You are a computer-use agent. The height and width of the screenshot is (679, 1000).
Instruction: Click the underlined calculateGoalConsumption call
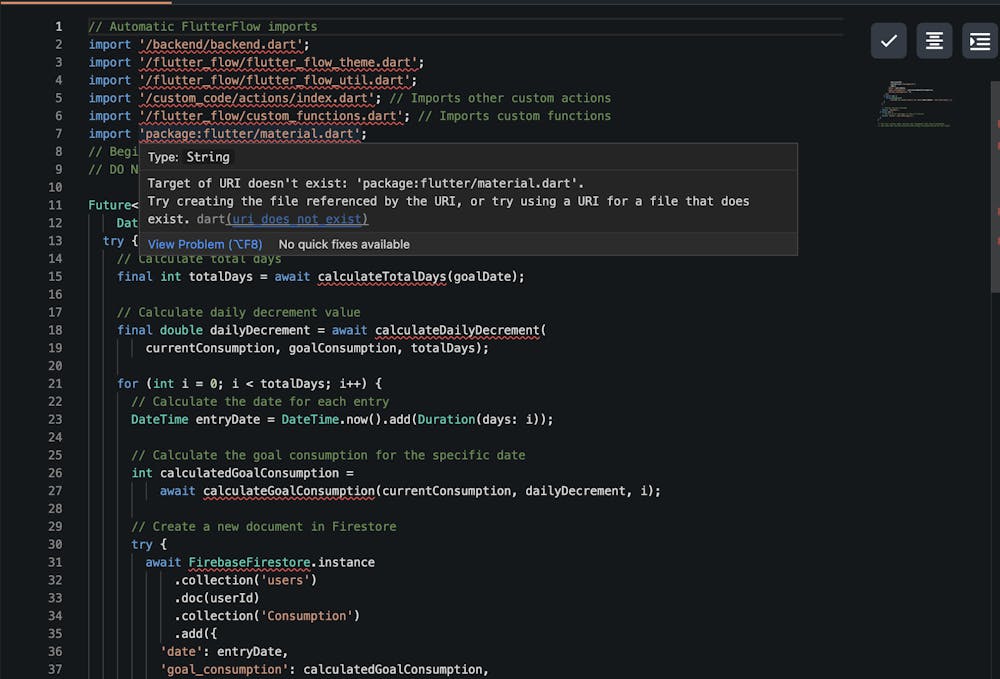pyautogui.click(x=289, y=491)
